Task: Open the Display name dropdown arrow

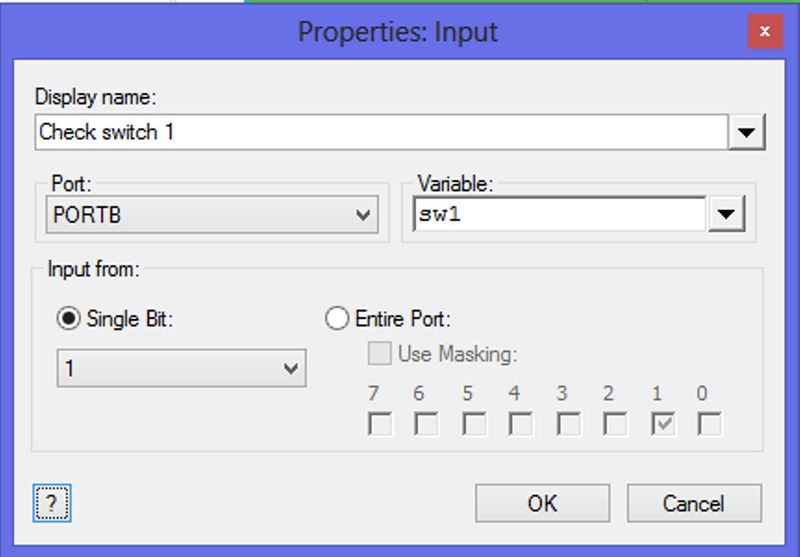Action: (x=746, y=132)
